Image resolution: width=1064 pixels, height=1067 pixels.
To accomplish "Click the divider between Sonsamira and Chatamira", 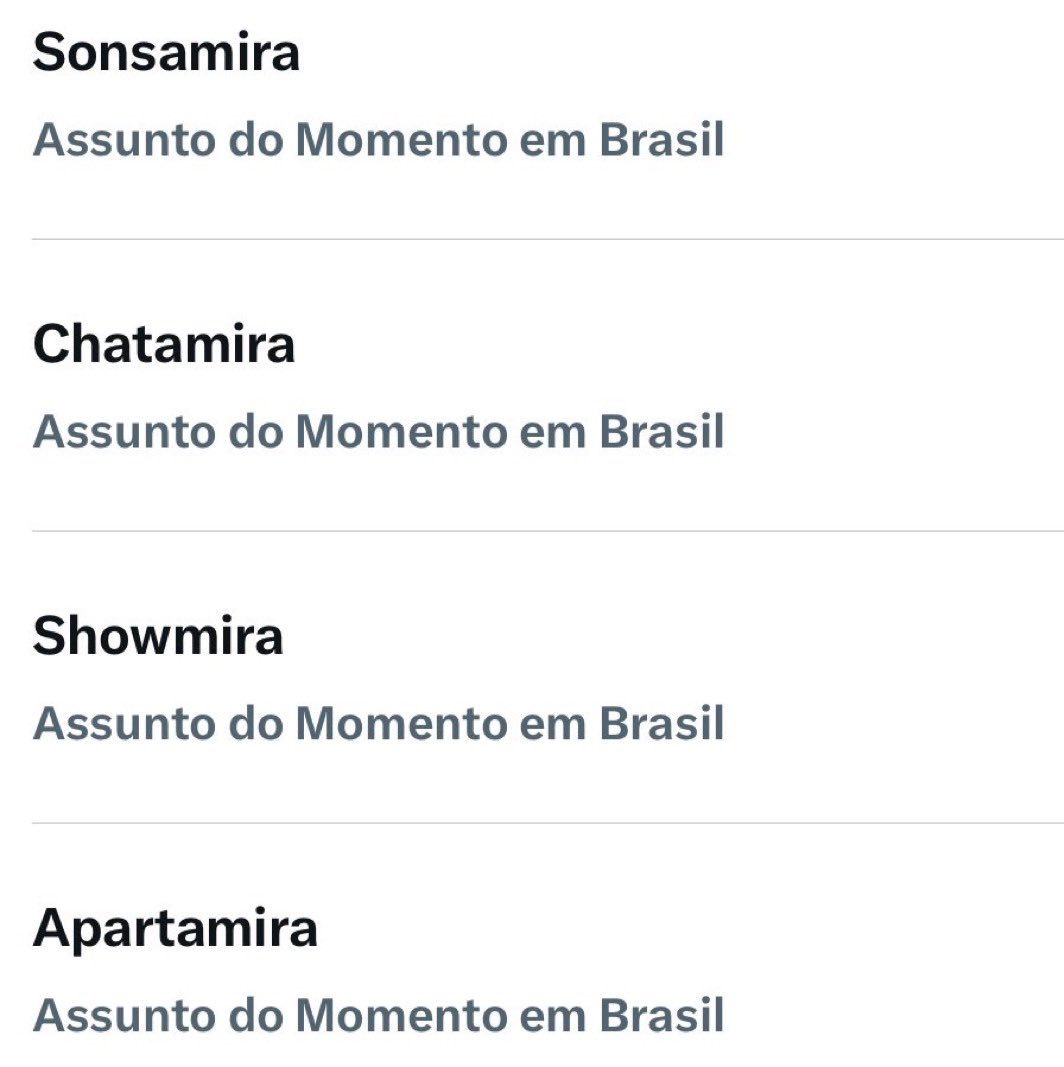I will tap(547, 239).
